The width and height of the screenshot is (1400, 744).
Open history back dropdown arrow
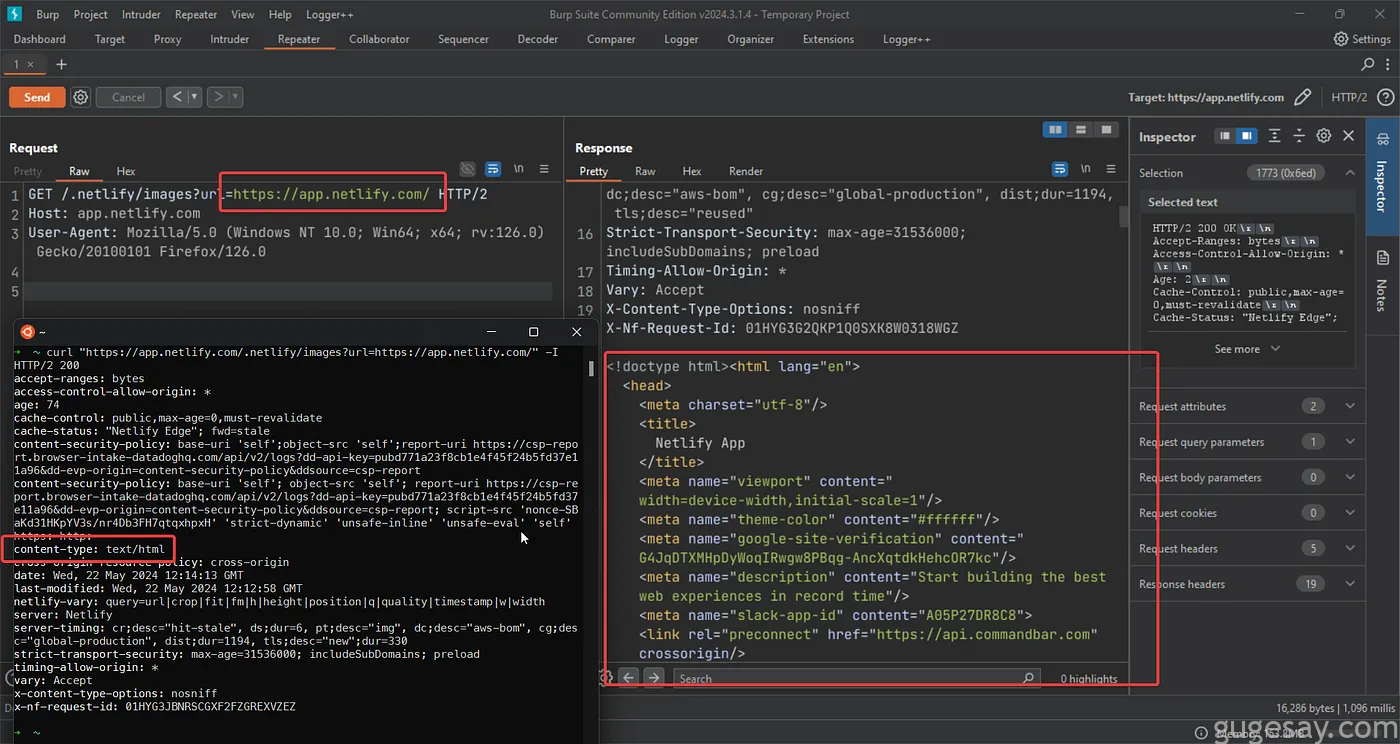(x=194, y=97)
